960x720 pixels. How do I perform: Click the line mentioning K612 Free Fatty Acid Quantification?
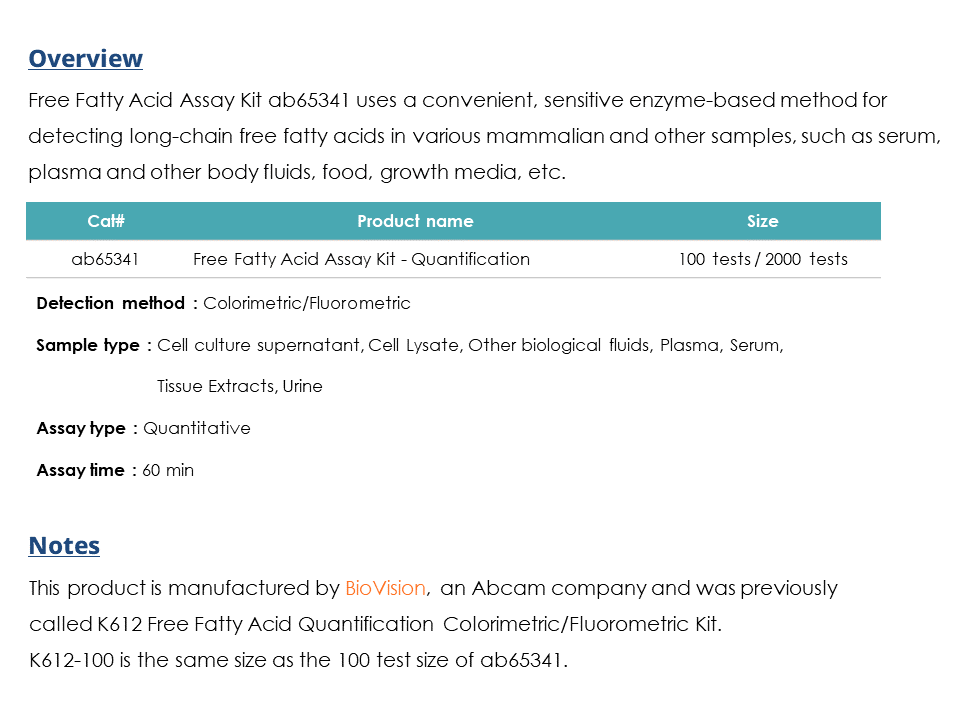[375, 624]
